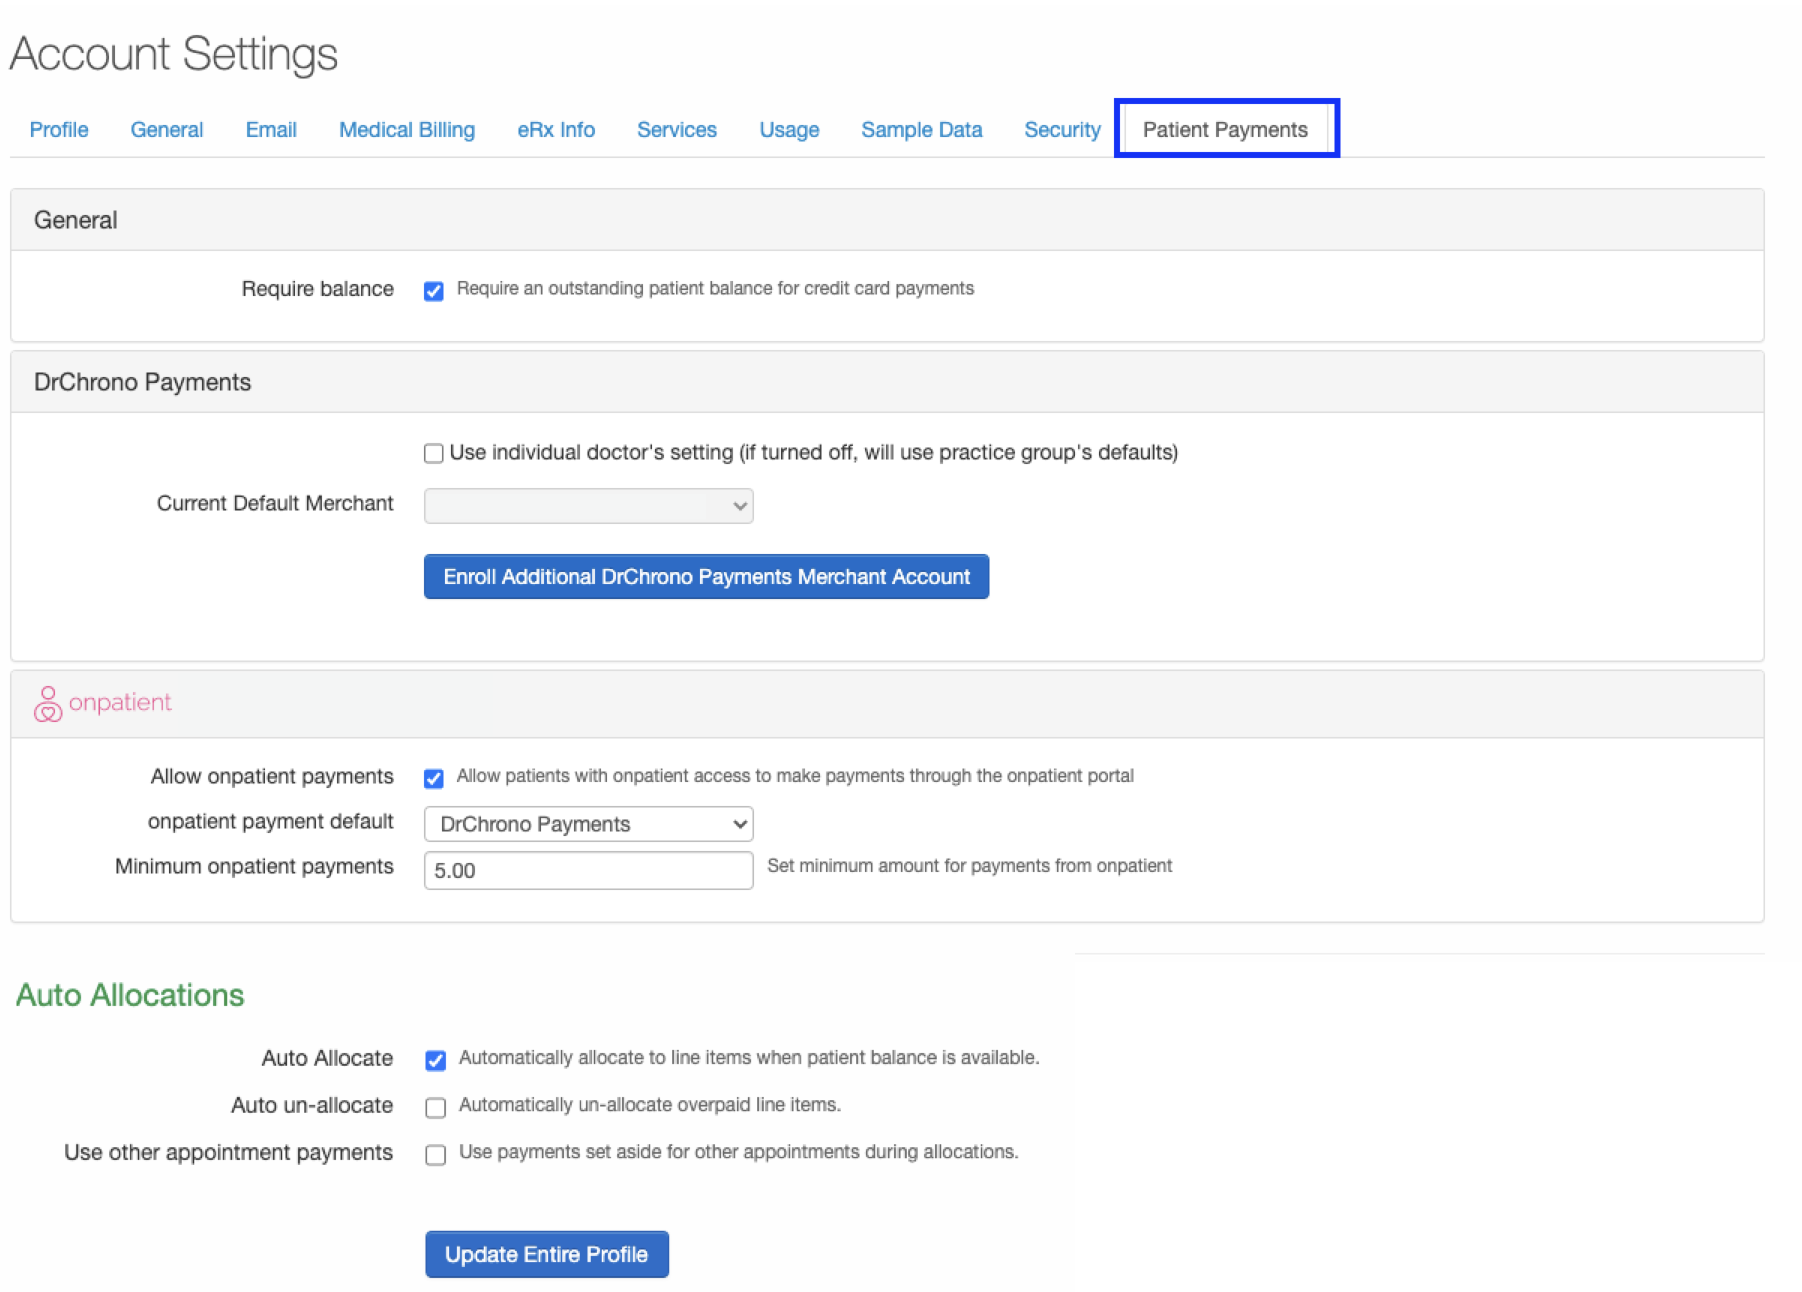The width and height of the screenshot is (1802, 1292).
Task: Click 'Set minimum amount for payments from onpatient'
Action: pos(969,866)
